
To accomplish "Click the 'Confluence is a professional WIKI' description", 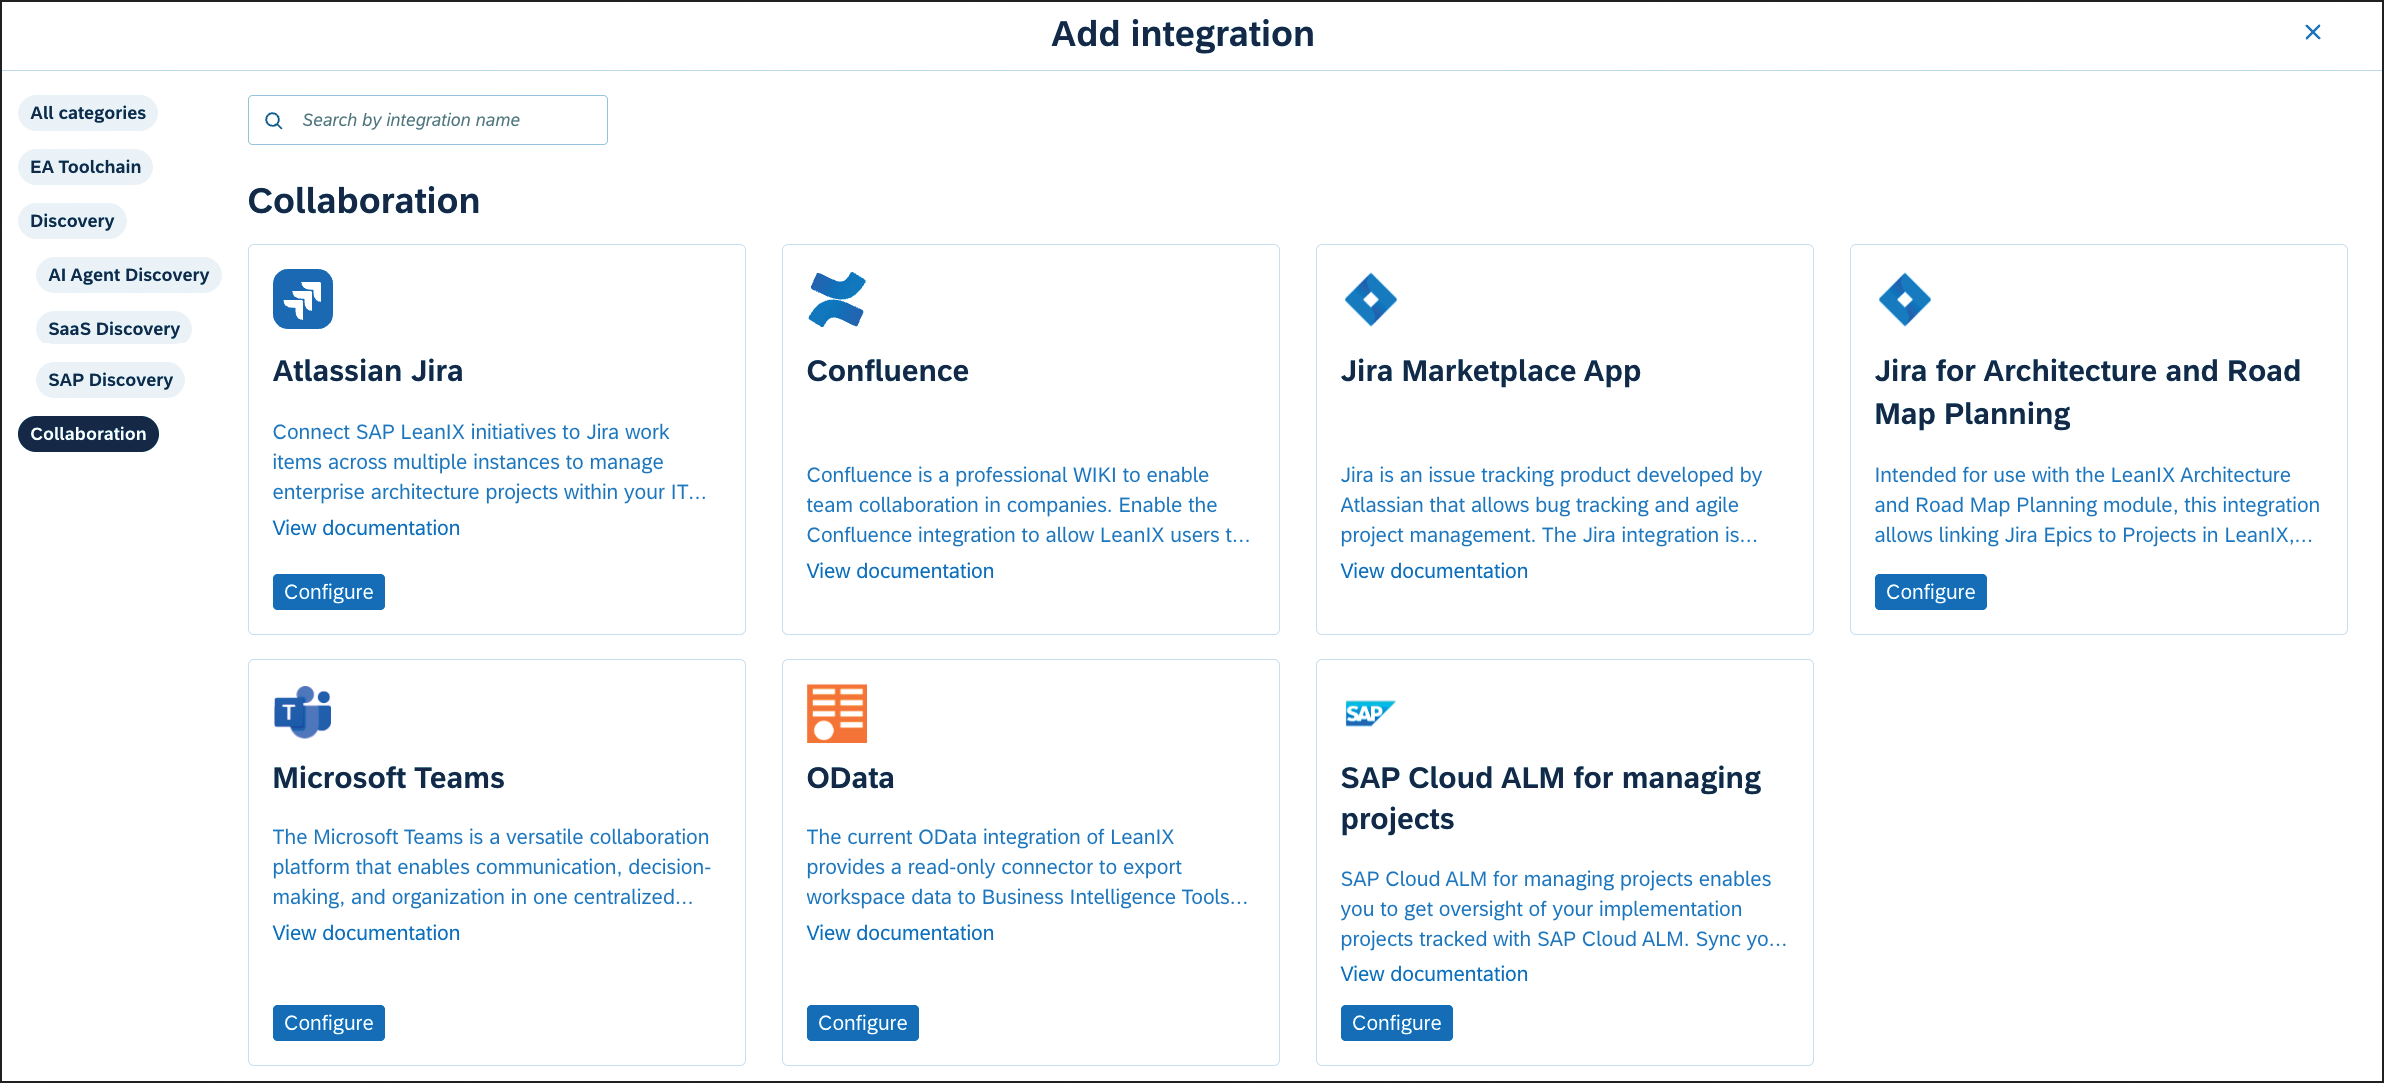I will 1028,505.
